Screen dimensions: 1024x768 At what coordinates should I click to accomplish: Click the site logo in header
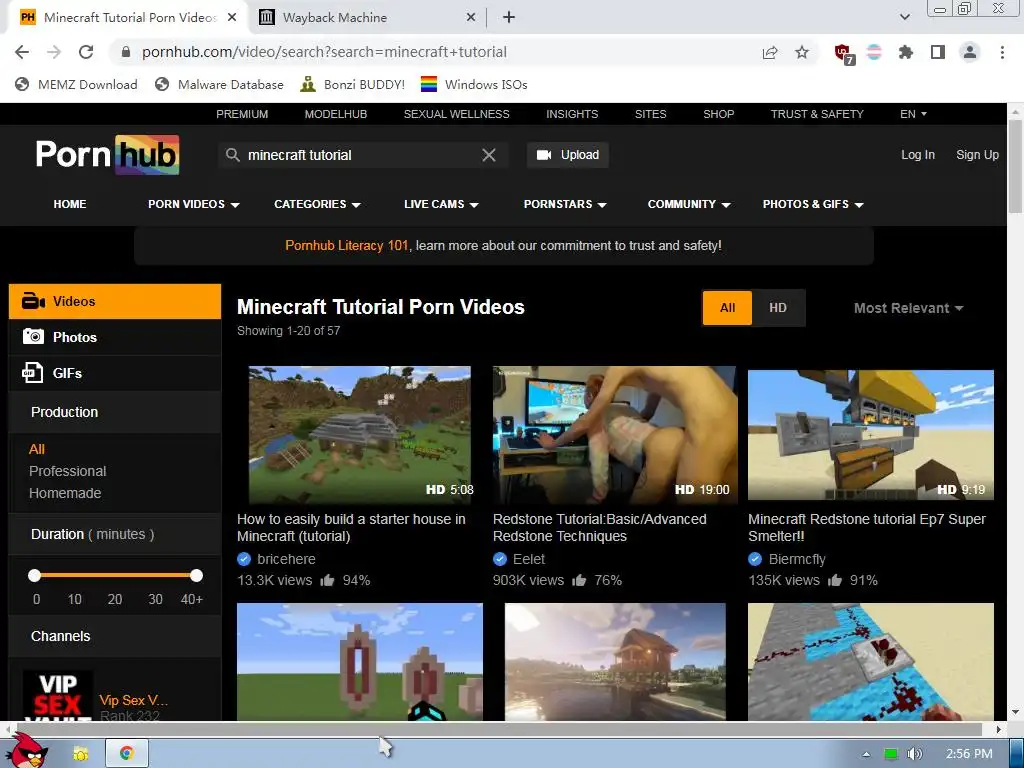[x=108, y=155]
